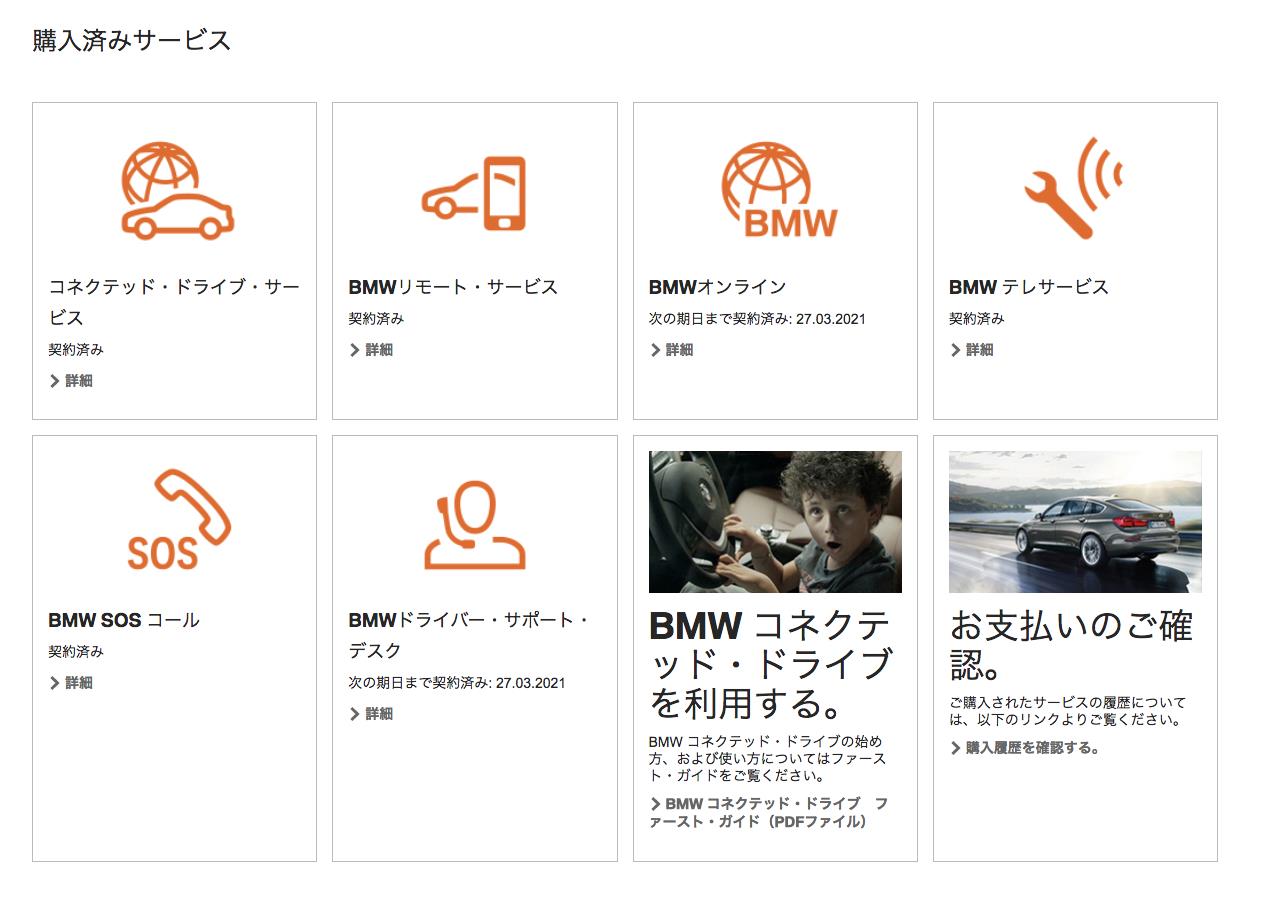Open 詳細 under BMWドライバー・サポート・デスク
This screenshot has height=900, width=1270.
click(371, 714)
